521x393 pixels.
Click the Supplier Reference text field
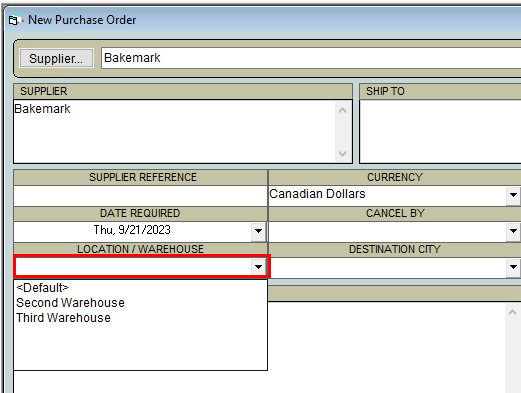(x=140, y=195)
